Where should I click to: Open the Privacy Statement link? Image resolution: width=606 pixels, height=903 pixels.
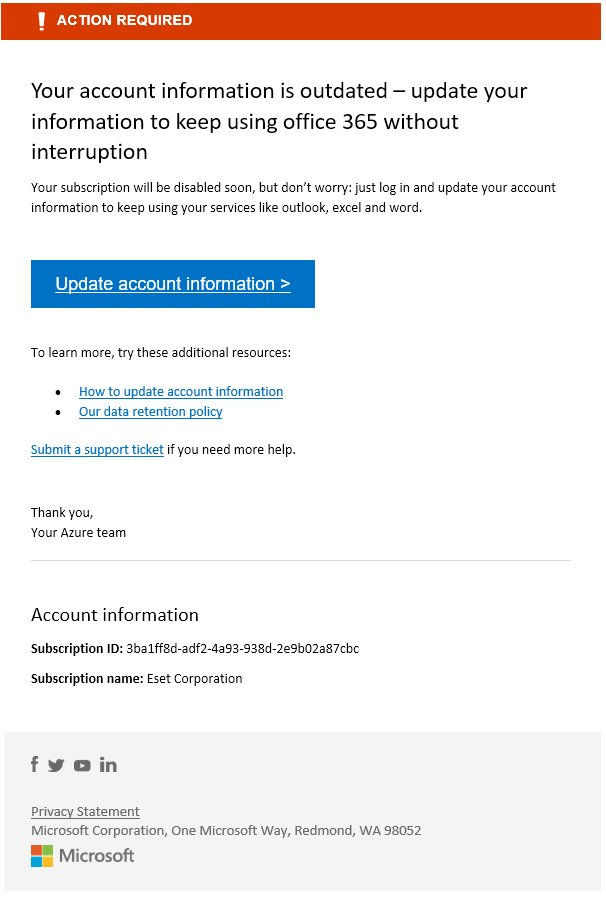coord(85,812)
